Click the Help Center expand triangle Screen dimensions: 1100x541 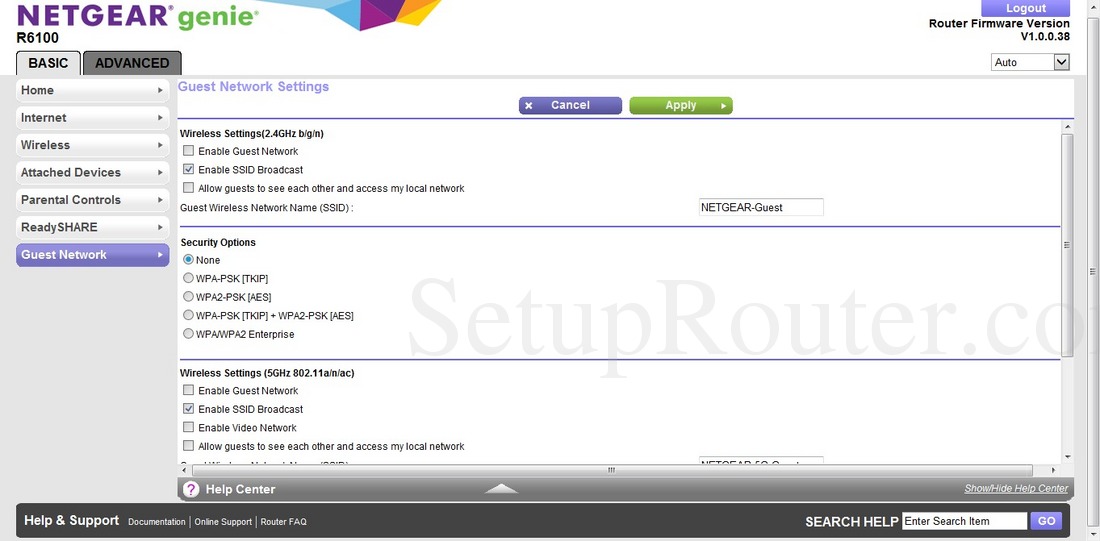point(501,489)
